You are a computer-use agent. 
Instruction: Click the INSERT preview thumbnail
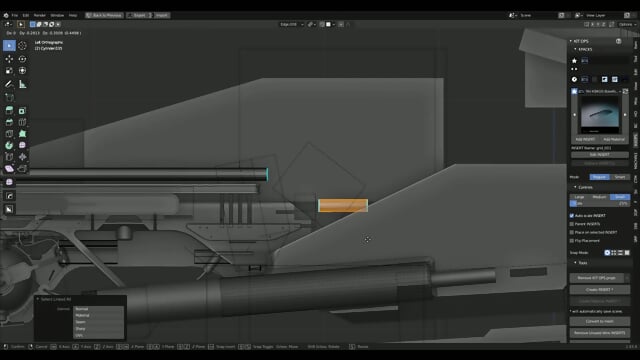point(600,115)
